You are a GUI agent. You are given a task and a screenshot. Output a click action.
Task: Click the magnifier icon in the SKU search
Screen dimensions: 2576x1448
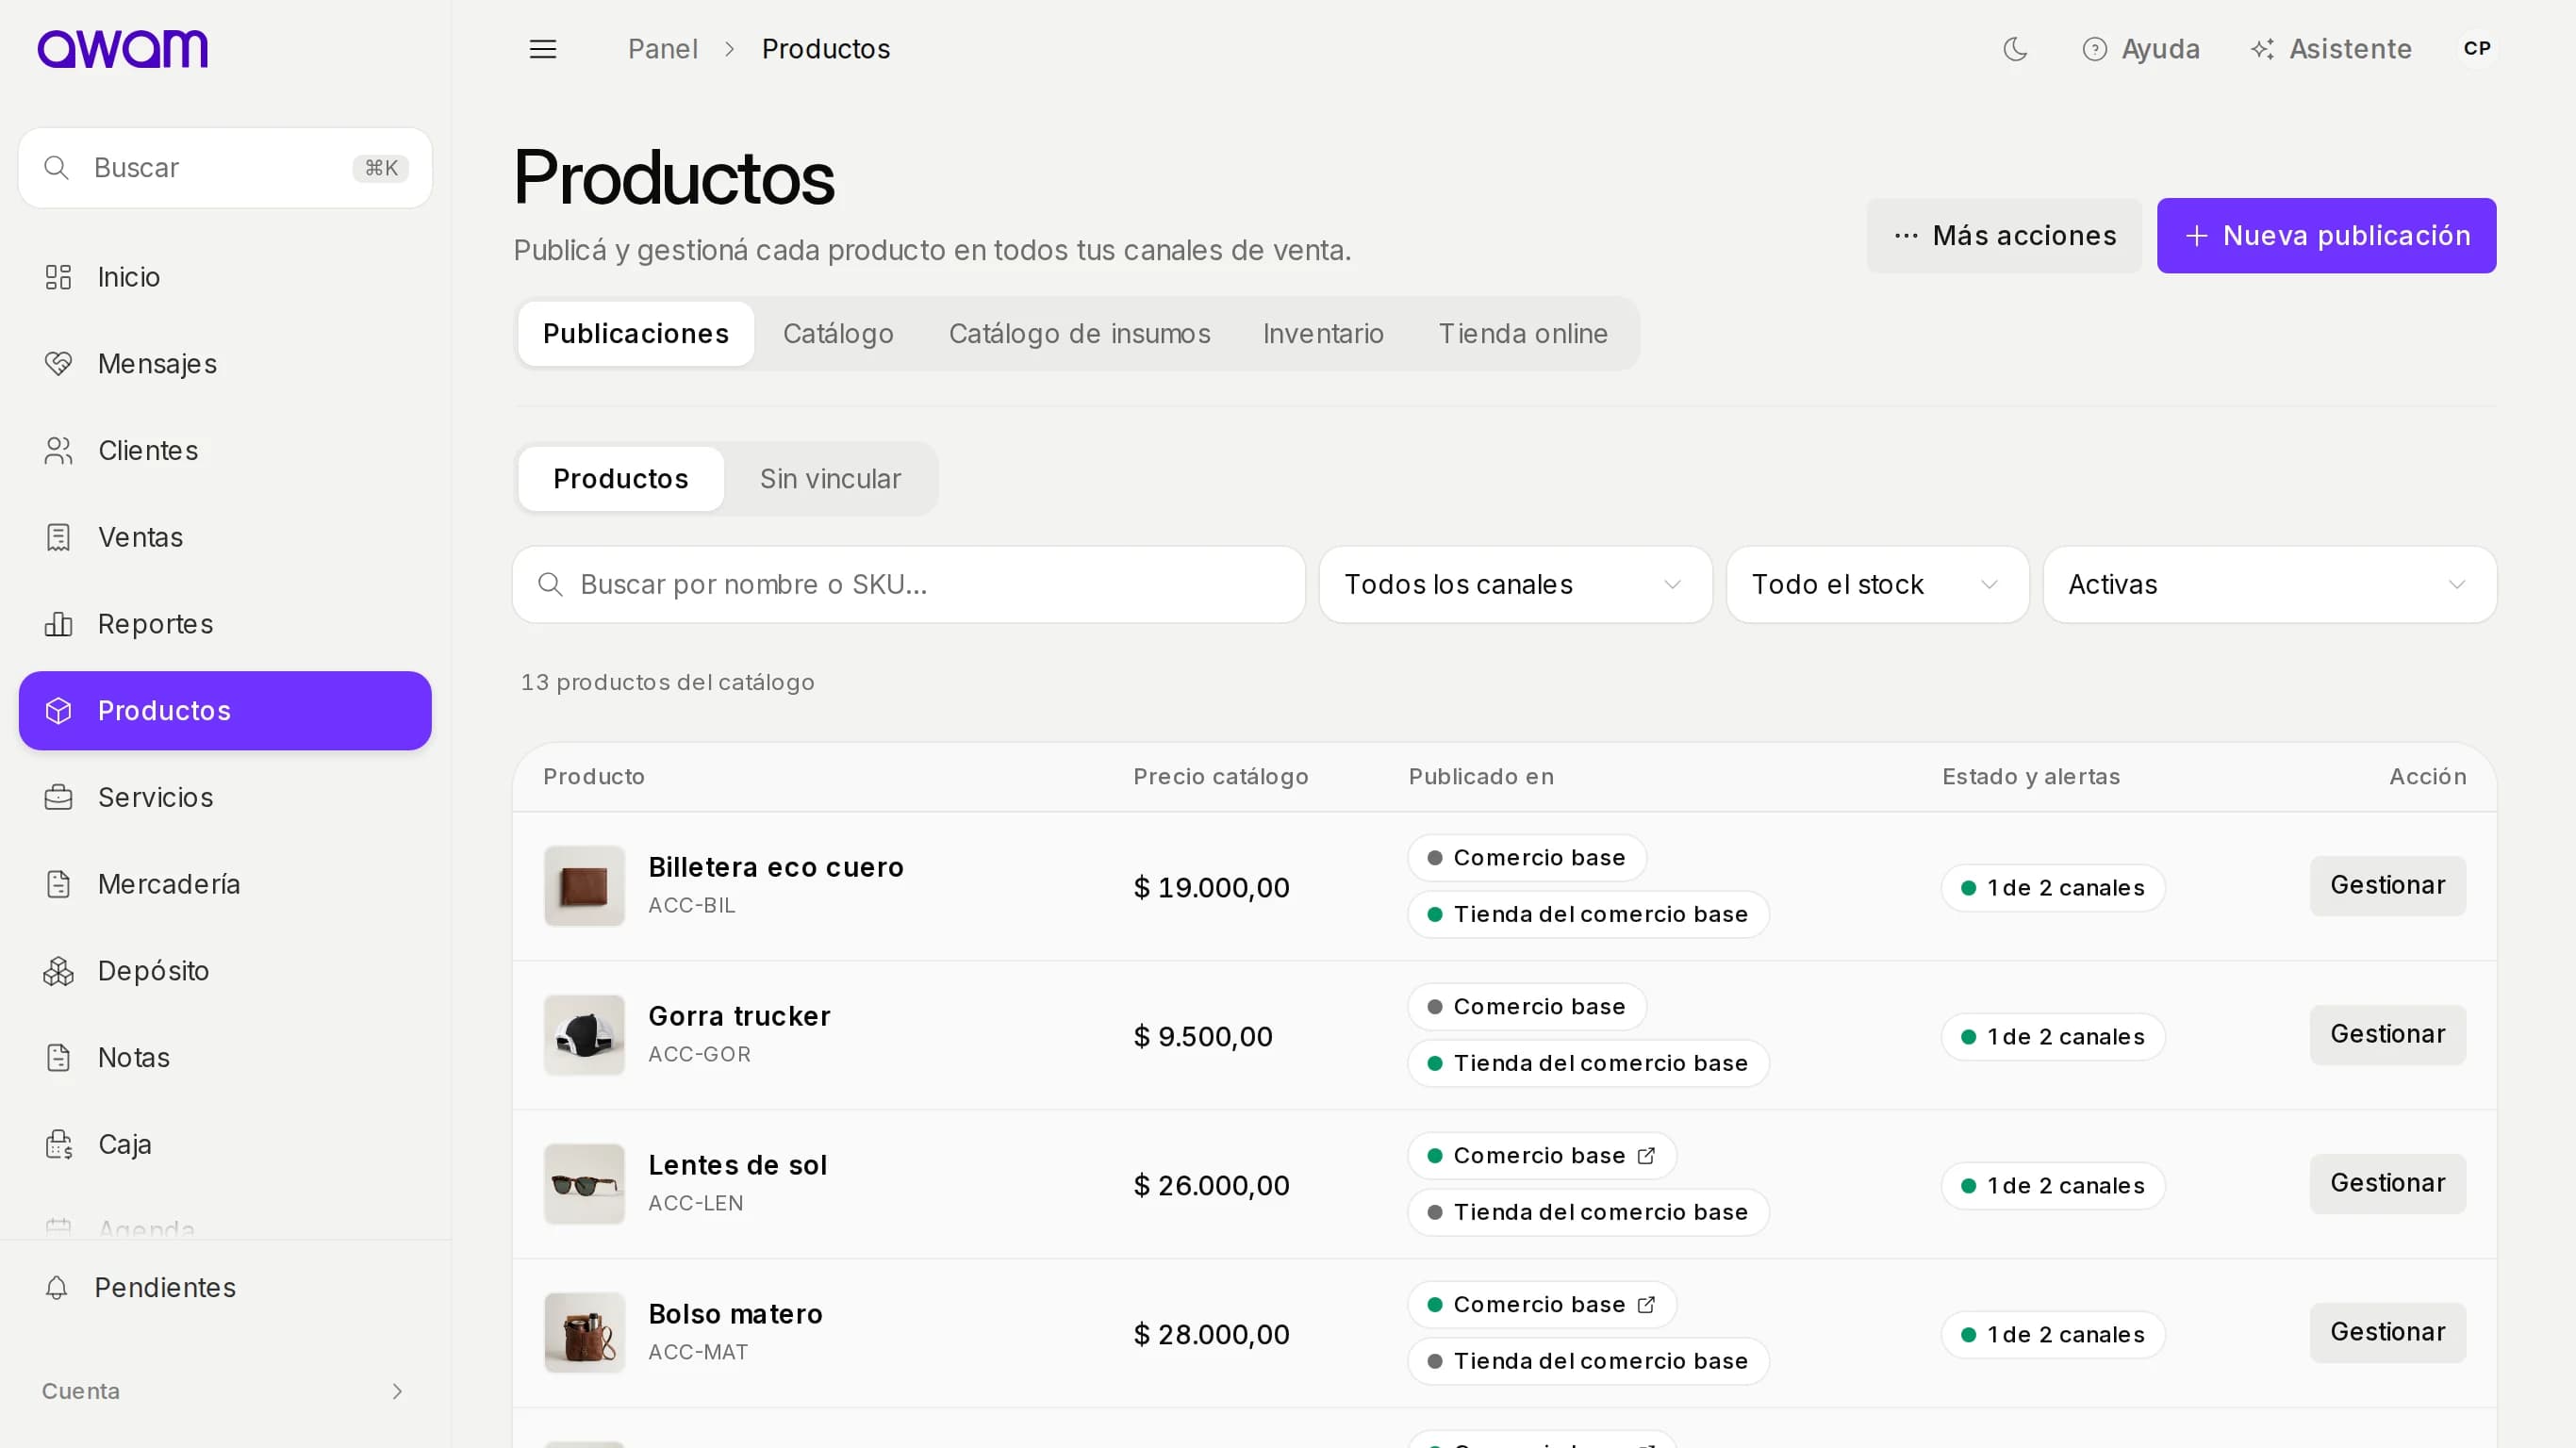coord(550,585)
